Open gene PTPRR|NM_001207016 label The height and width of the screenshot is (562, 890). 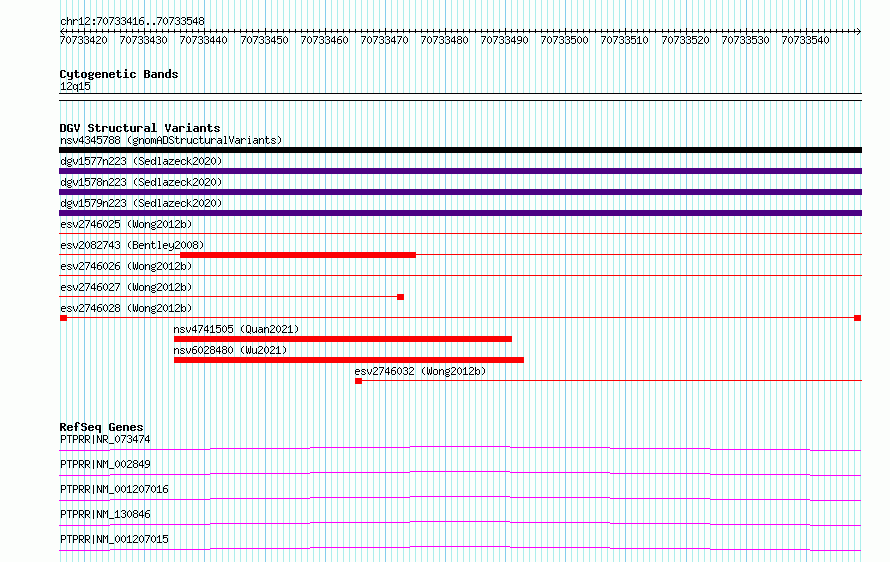114,489
